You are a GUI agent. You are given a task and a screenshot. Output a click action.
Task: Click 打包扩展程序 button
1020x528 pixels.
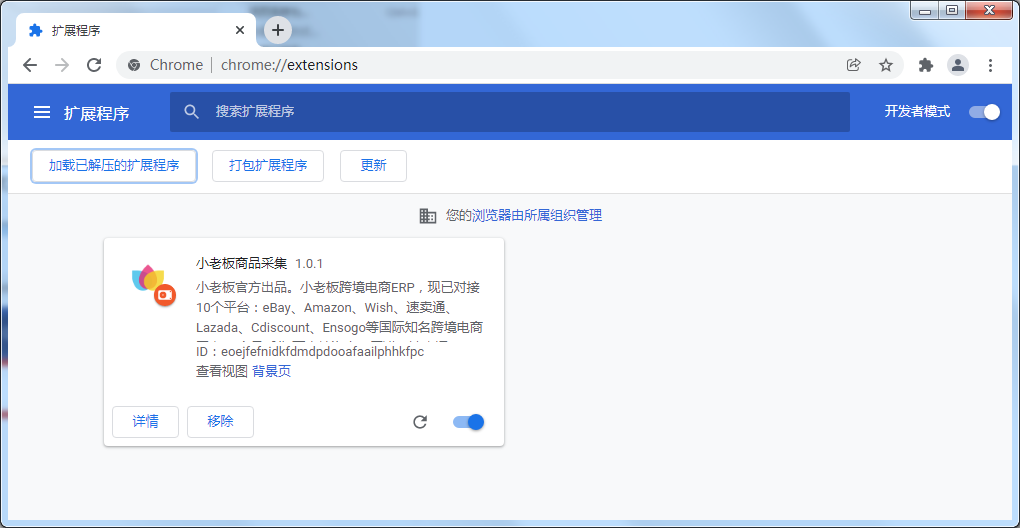268,166
